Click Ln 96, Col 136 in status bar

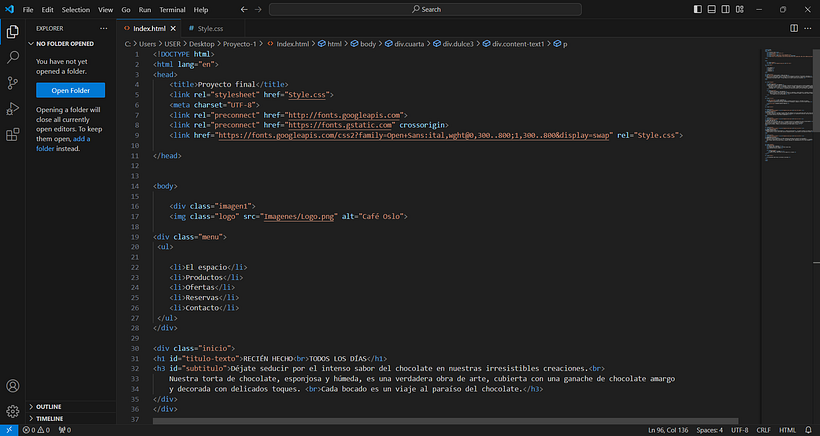click(x=668, y=430)
